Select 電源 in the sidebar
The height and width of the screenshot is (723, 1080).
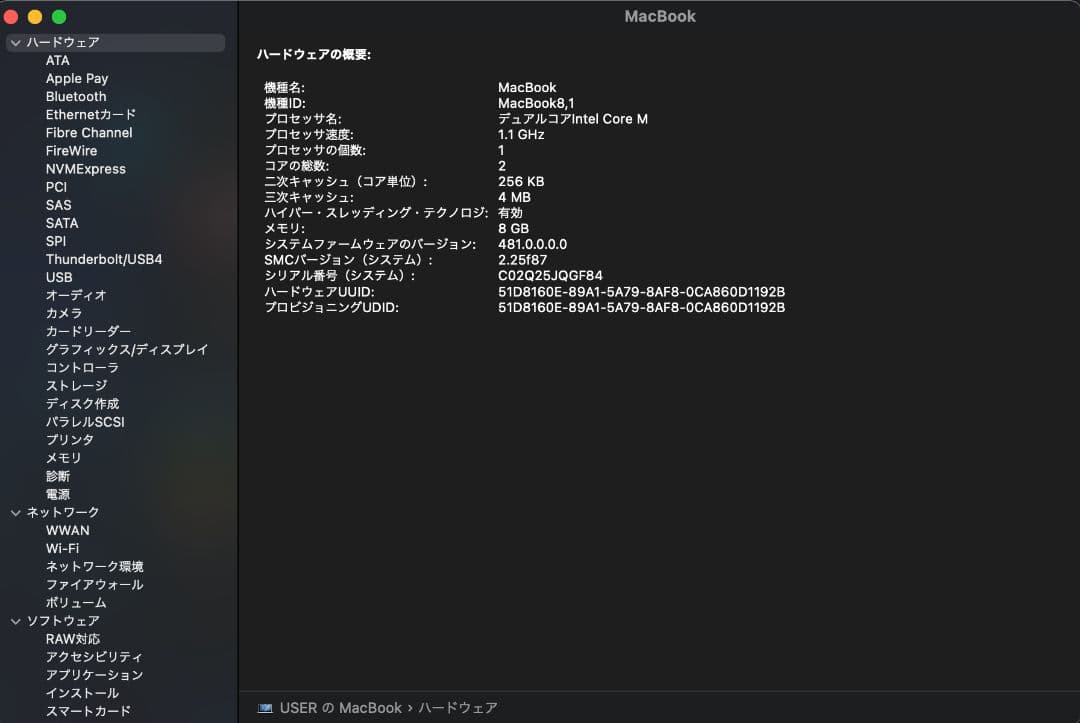tap(58, 494)
